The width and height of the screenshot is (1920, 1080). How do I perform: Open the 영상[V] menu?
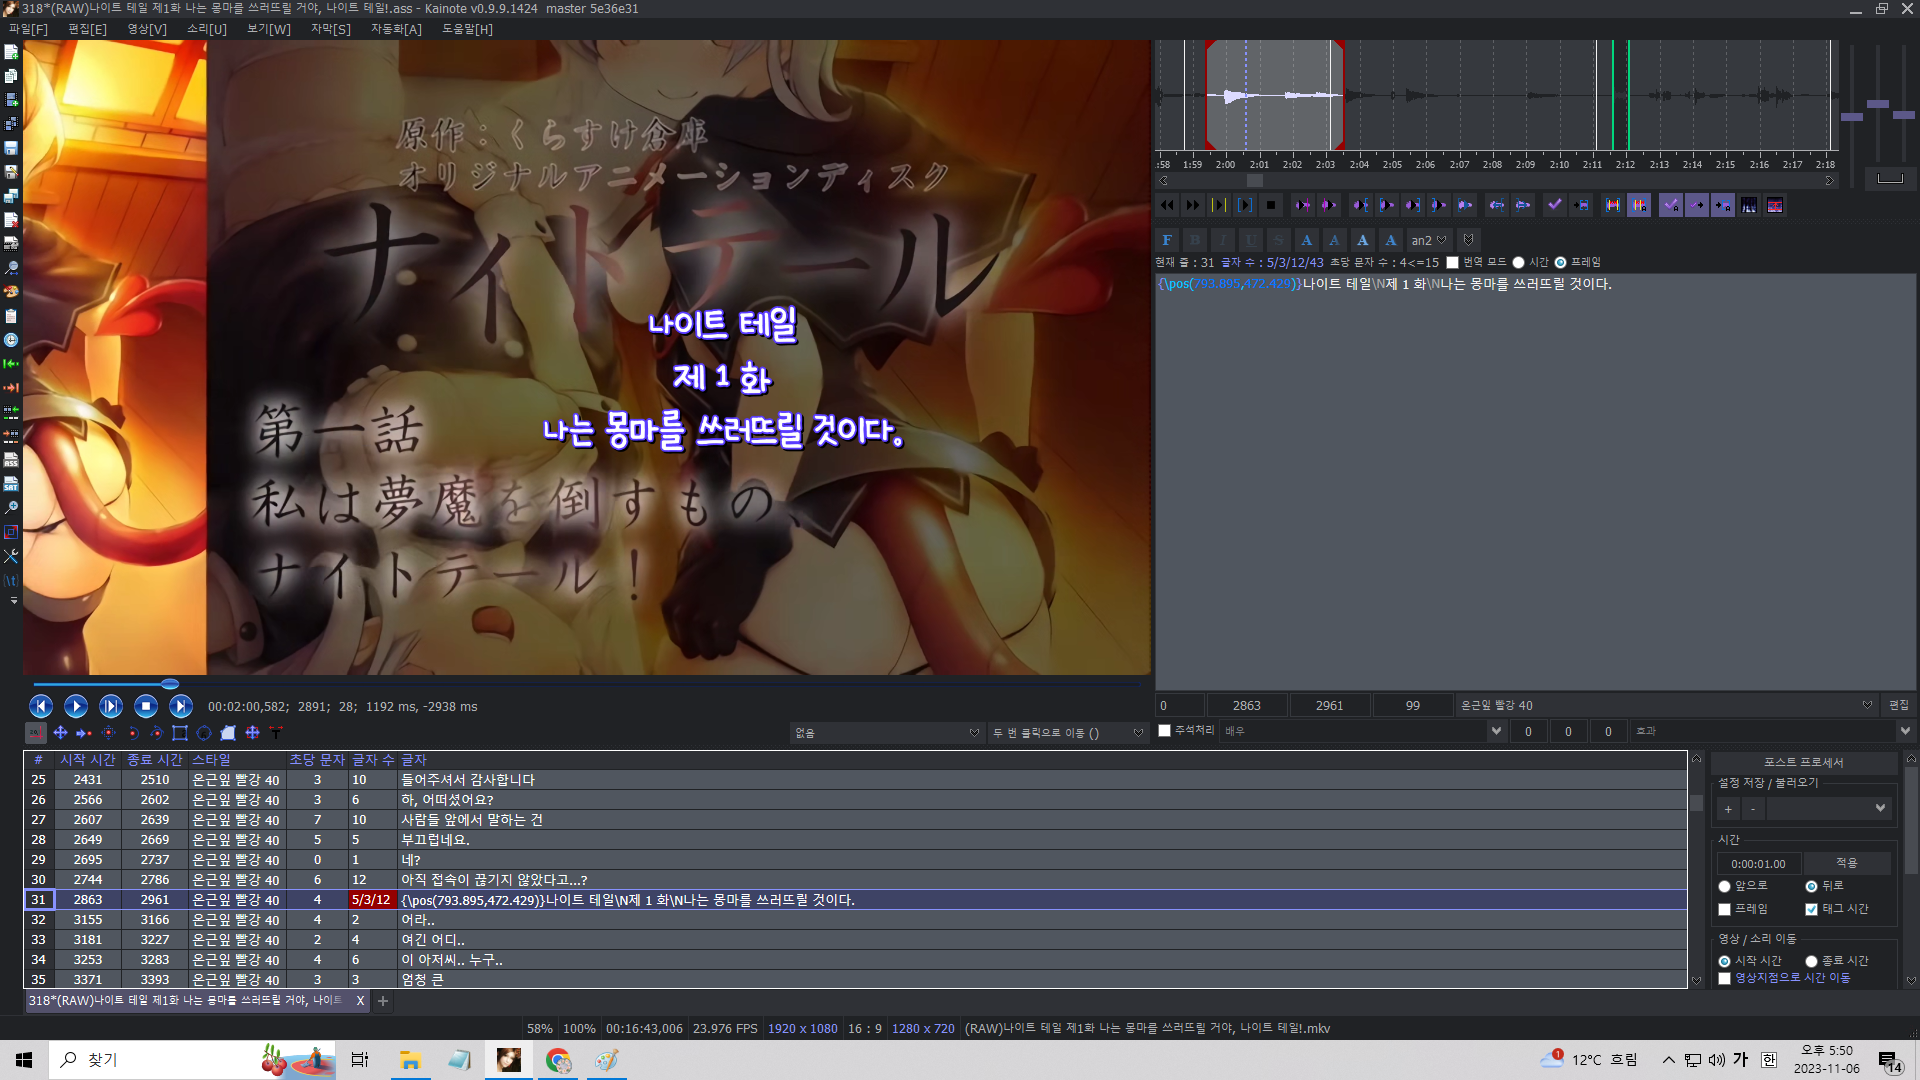pyautogui.click(x=147, y=29)
